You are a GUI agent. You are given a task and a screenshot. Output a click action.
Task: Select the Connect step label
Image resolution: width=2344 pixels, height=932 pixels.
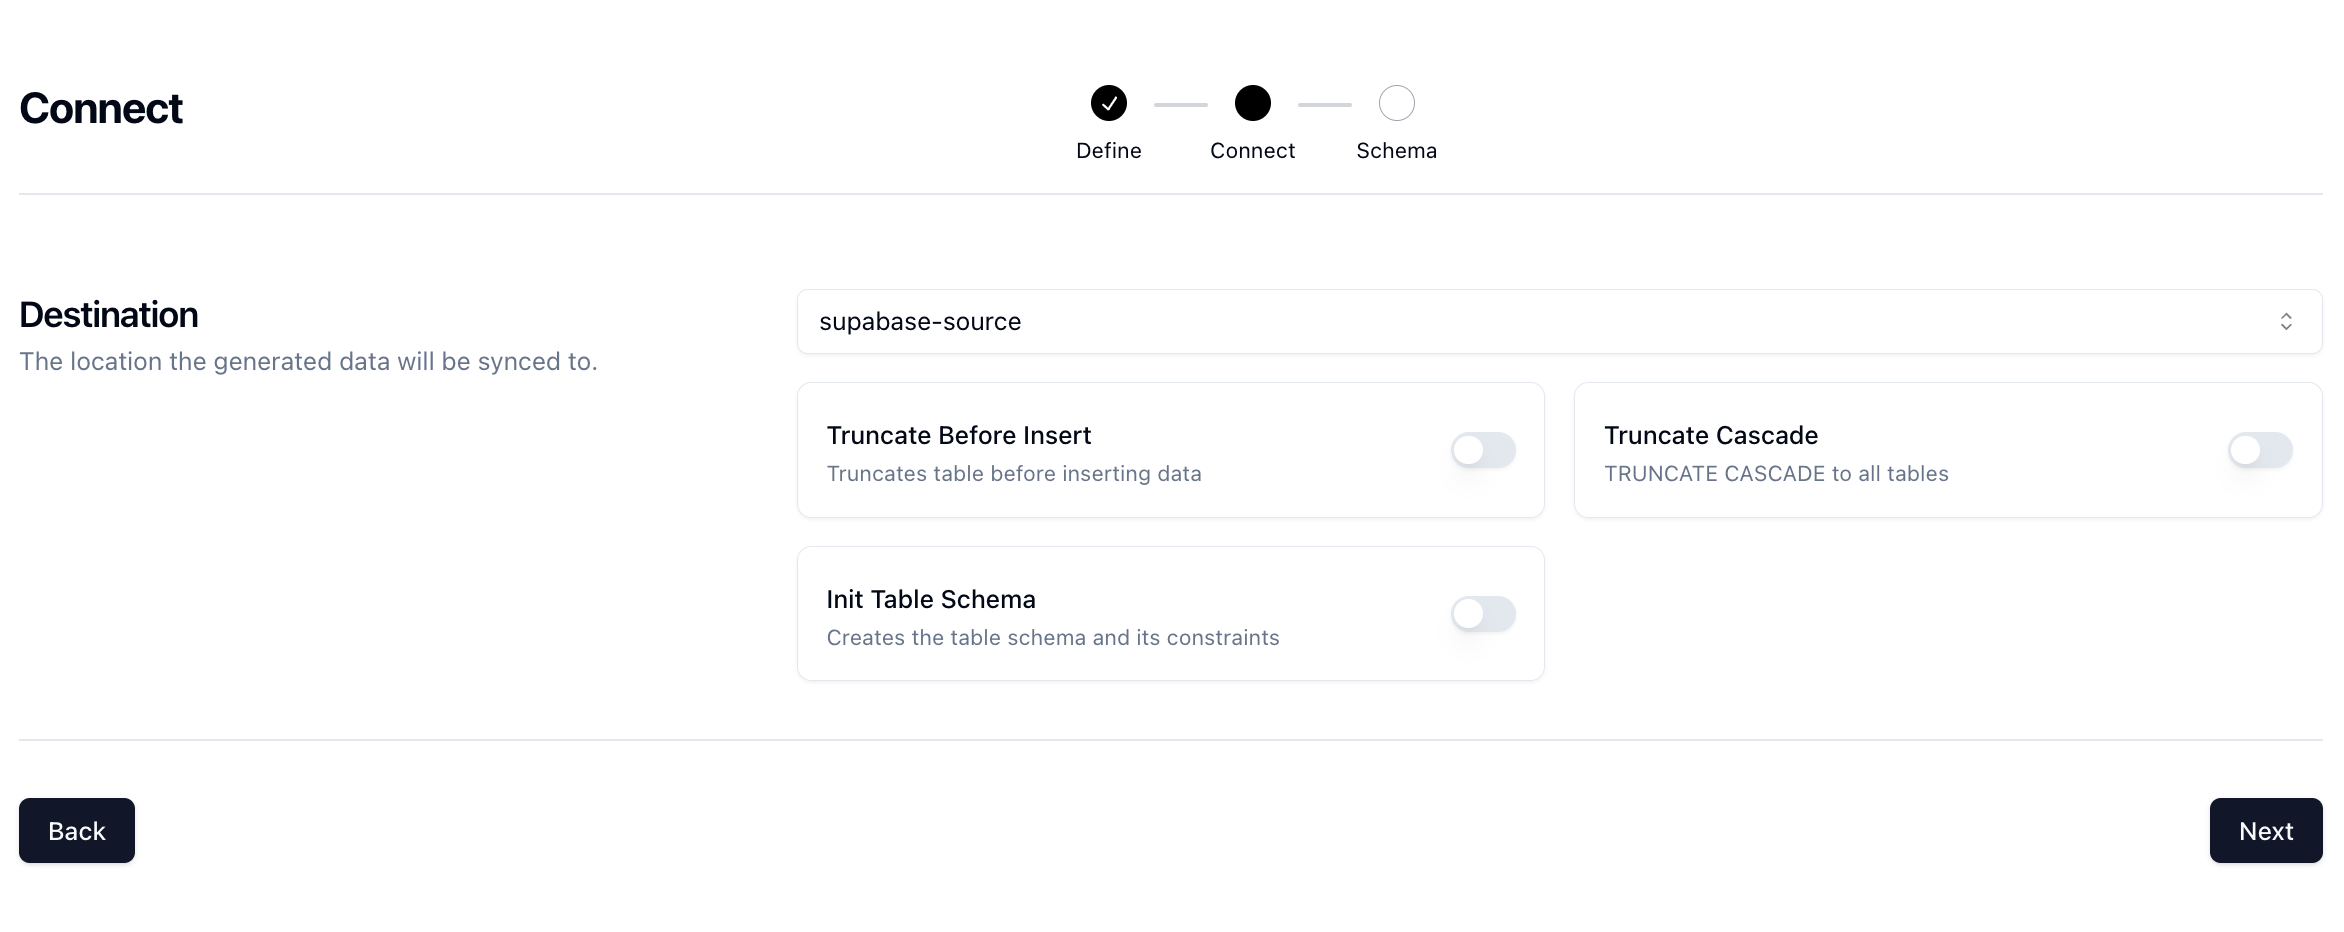[x=1252, y=150]
